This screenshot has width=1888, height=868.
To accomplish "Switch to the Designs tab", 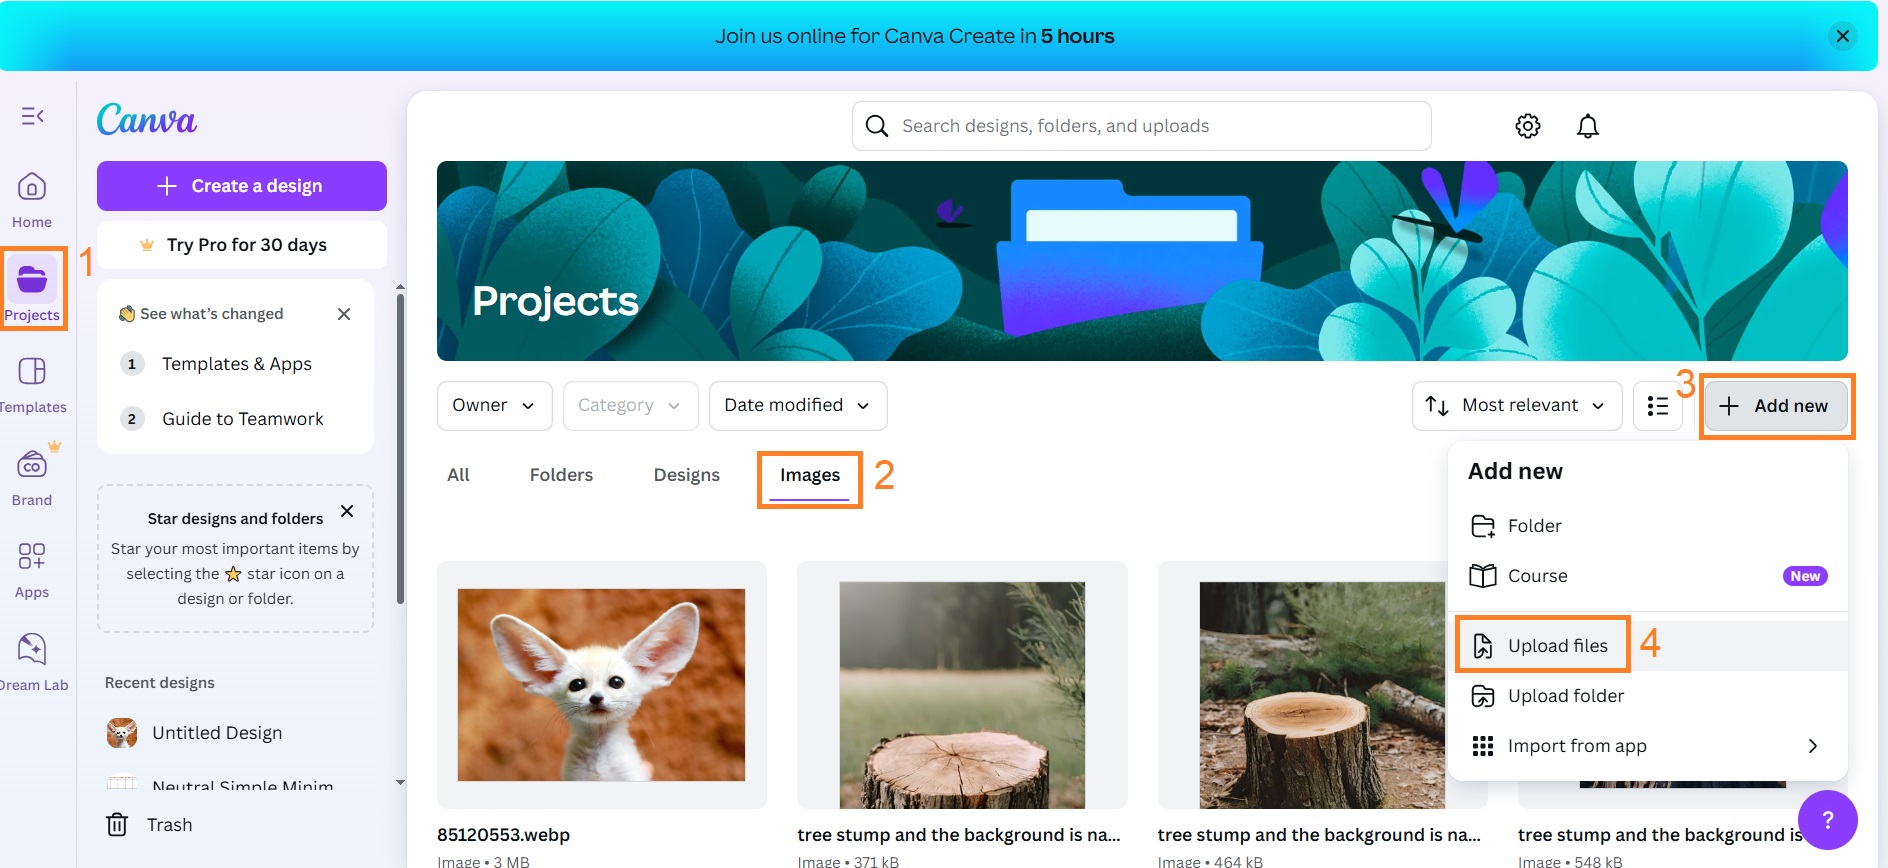I will click(x=687, y=475).
